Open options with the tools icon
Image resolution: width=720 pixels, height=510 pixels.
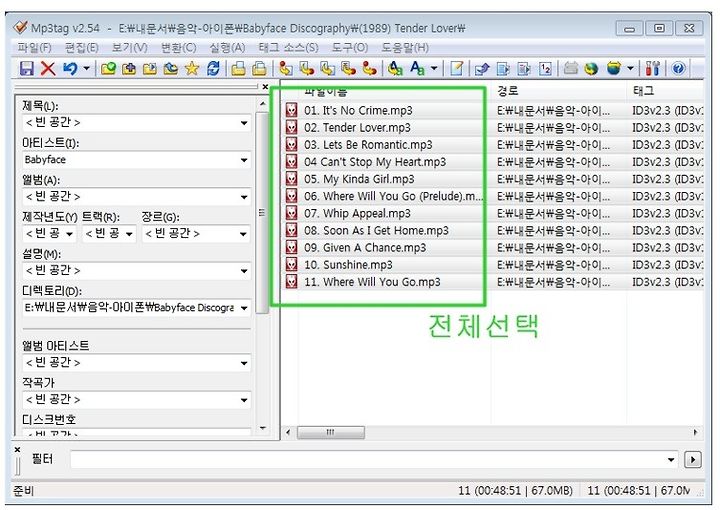(x=652, y=69)
